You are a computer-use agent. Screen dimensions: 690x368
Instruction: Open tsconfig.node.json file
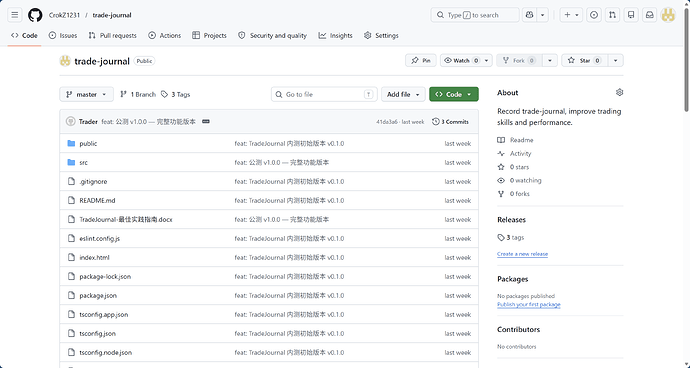(x=106, y=353)
